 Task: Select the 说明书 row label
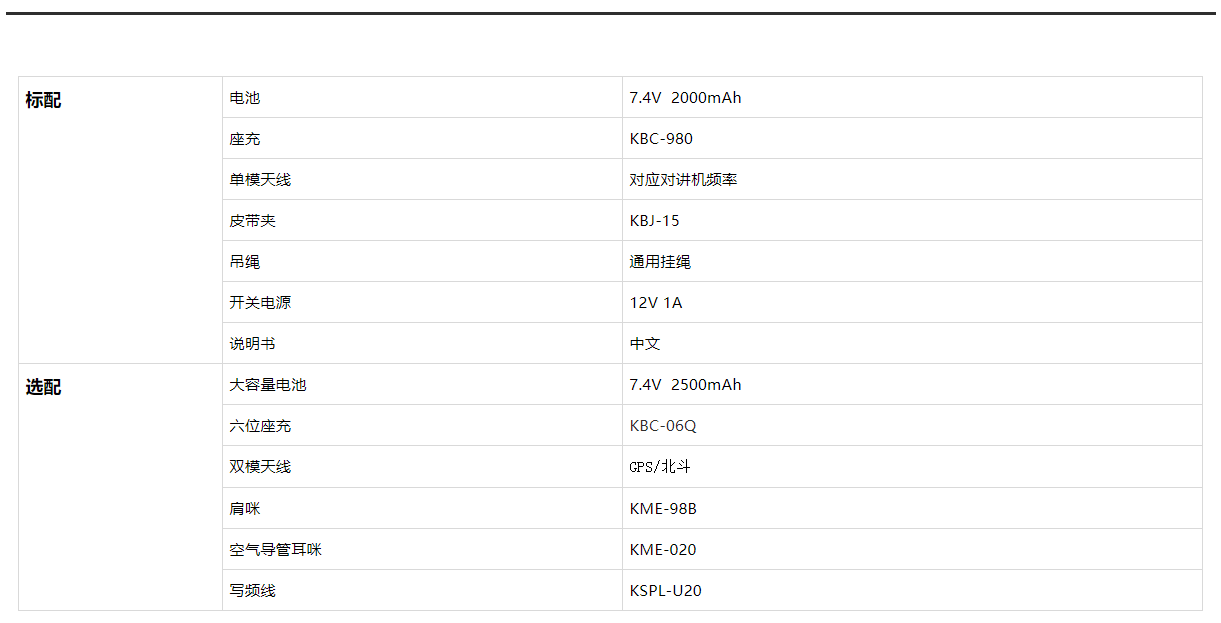point(252,344)
